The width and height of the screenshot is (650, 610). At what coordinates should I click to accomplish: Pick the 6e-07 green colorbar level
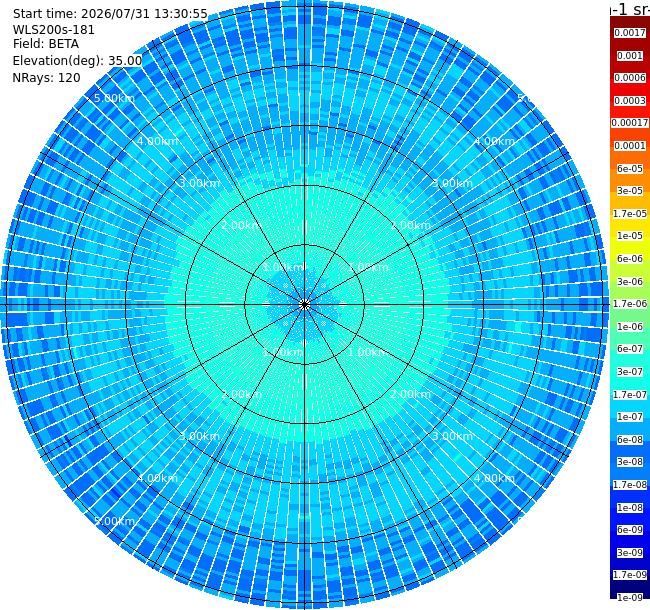tap(630, 349)
